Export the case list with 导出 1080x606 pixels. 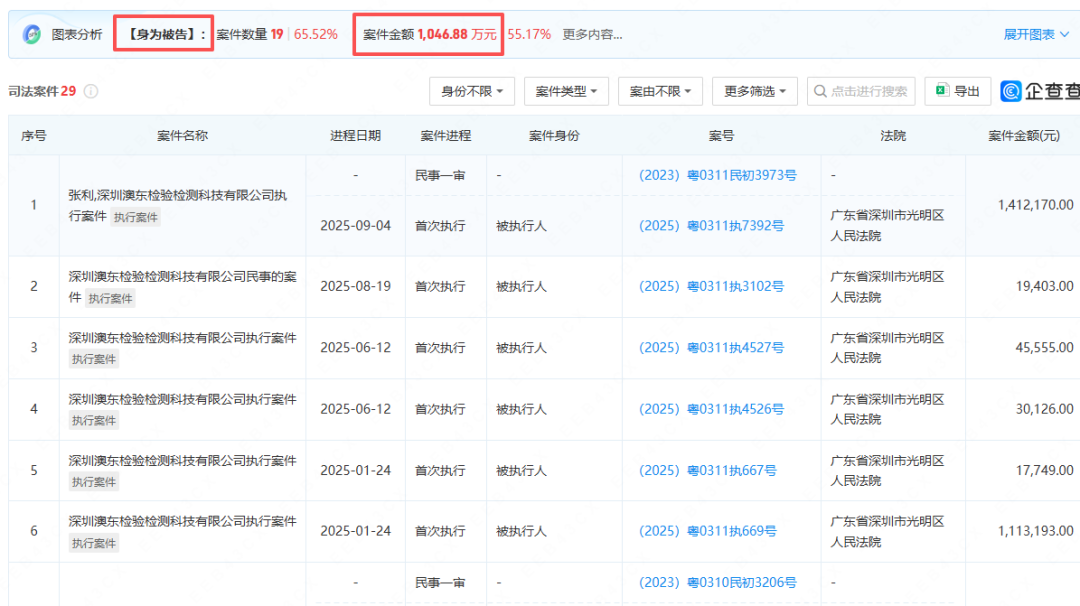pos(957,92)
